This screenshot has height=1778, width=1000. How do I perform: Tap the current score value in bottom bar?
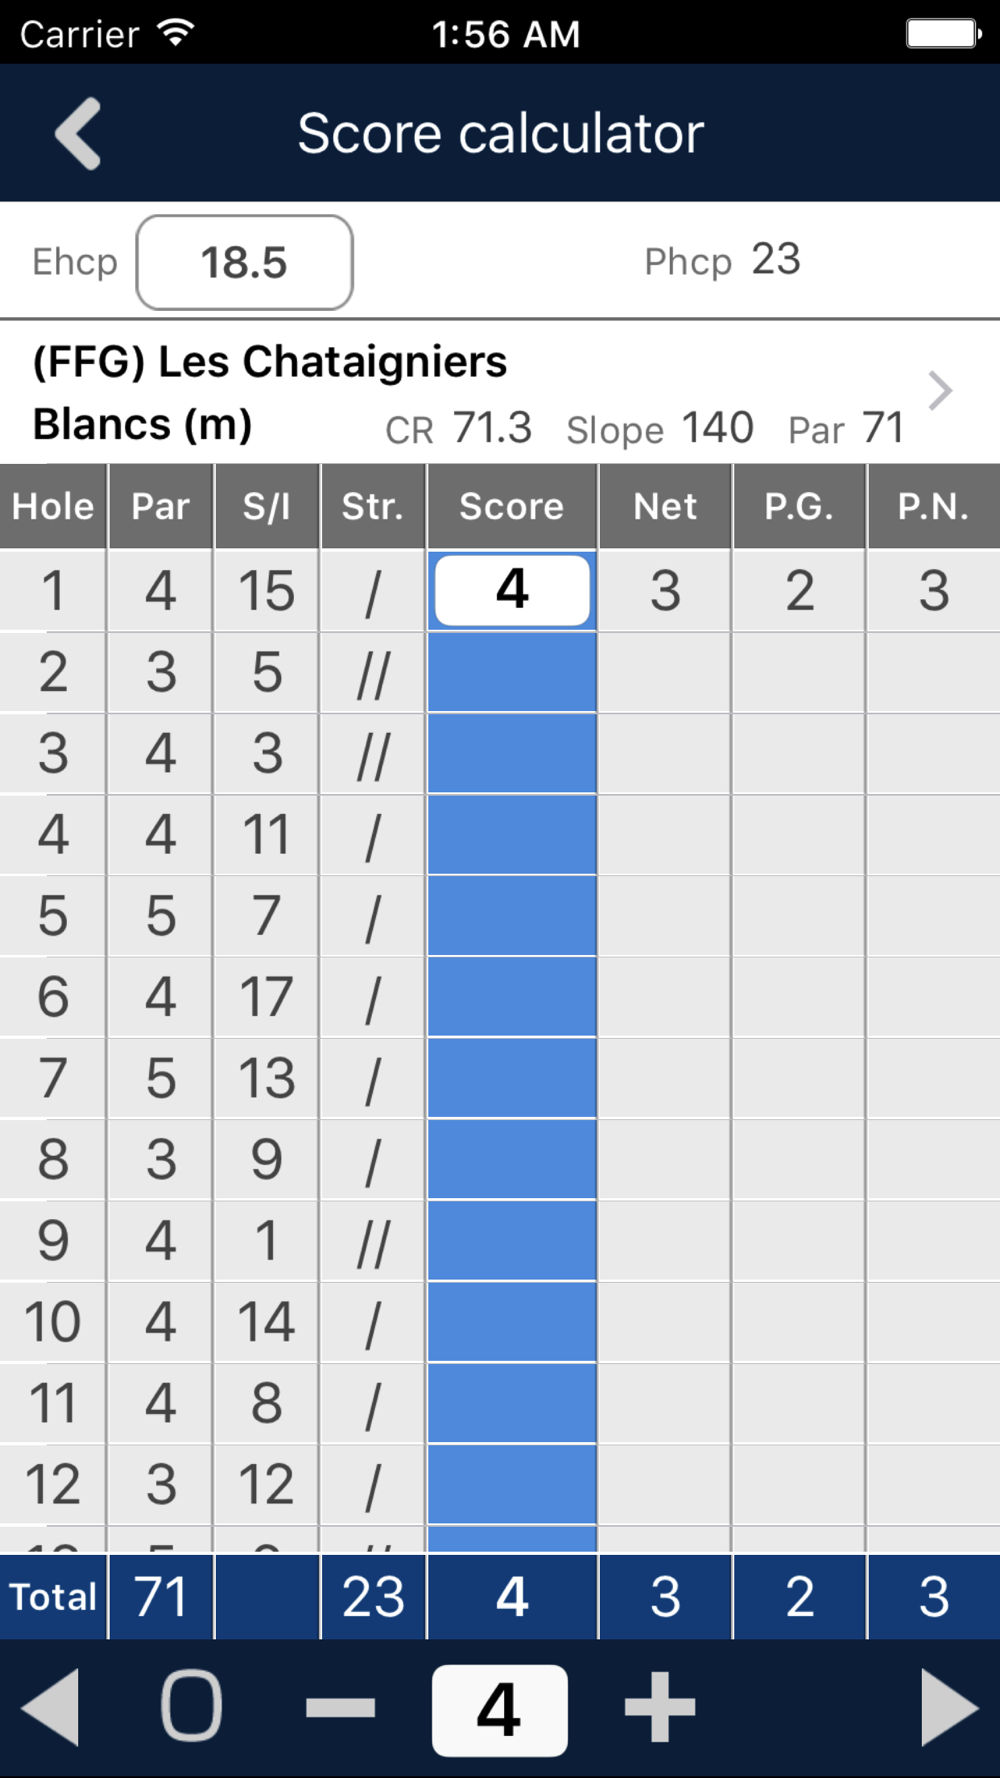(x=499, y=1710)
